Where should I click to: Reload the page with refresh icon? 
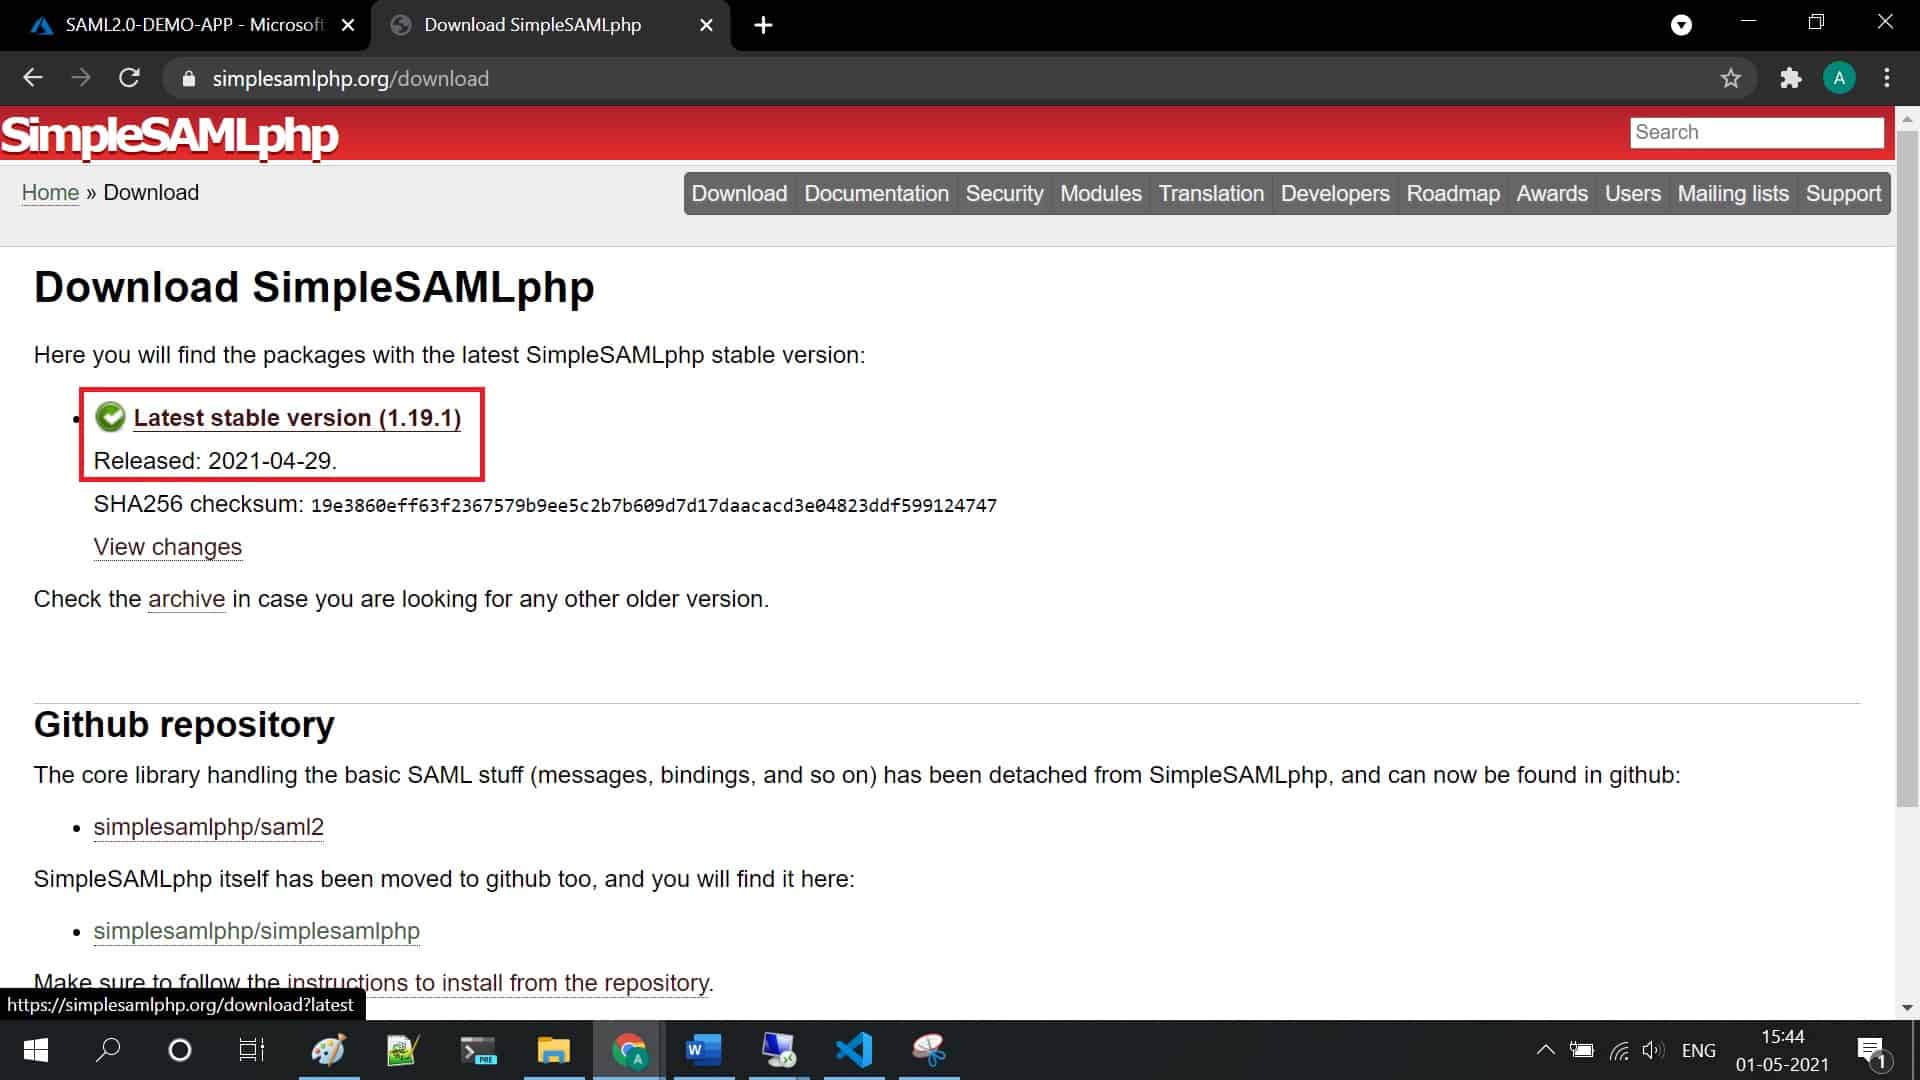click(x=129, y=78)
